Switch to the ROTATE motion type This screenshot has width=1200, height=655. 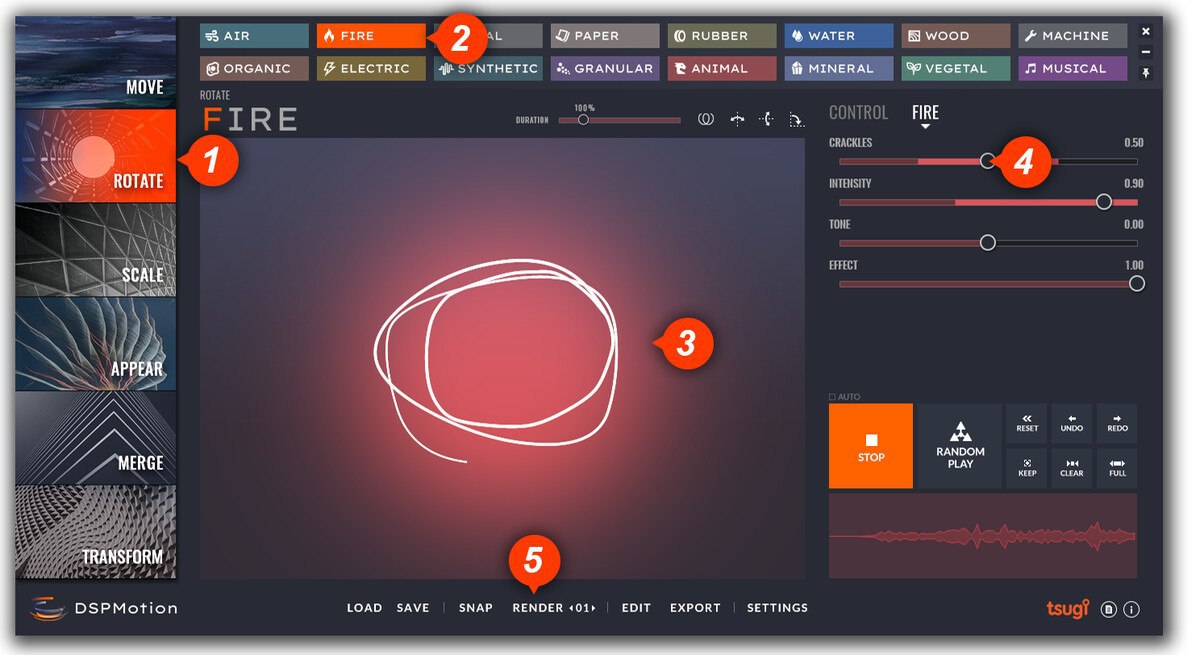[x=96, y=156]
